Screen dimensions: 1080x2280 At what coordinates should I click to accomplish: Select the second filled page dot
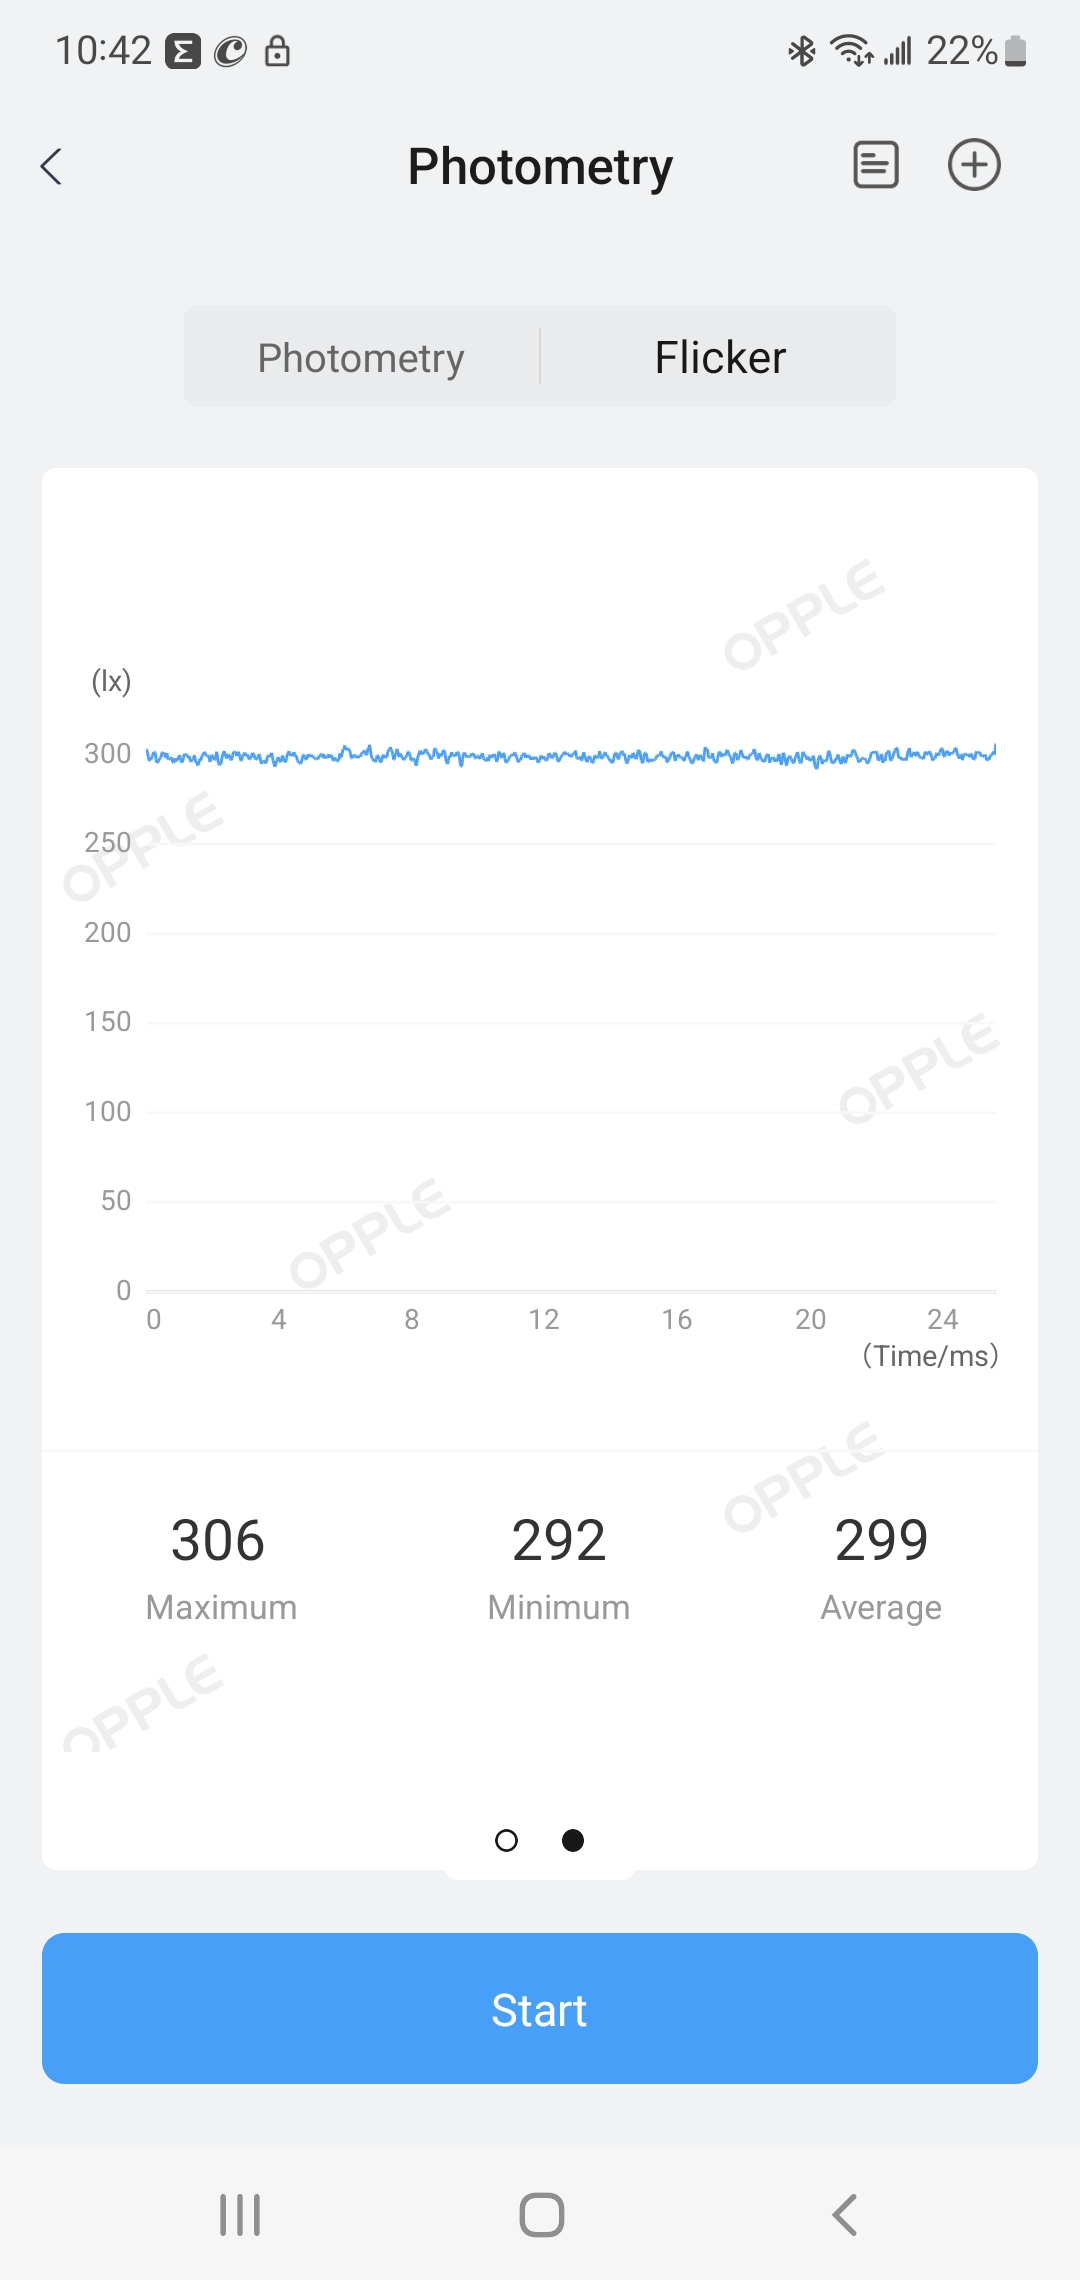(x=573, y=1840)
